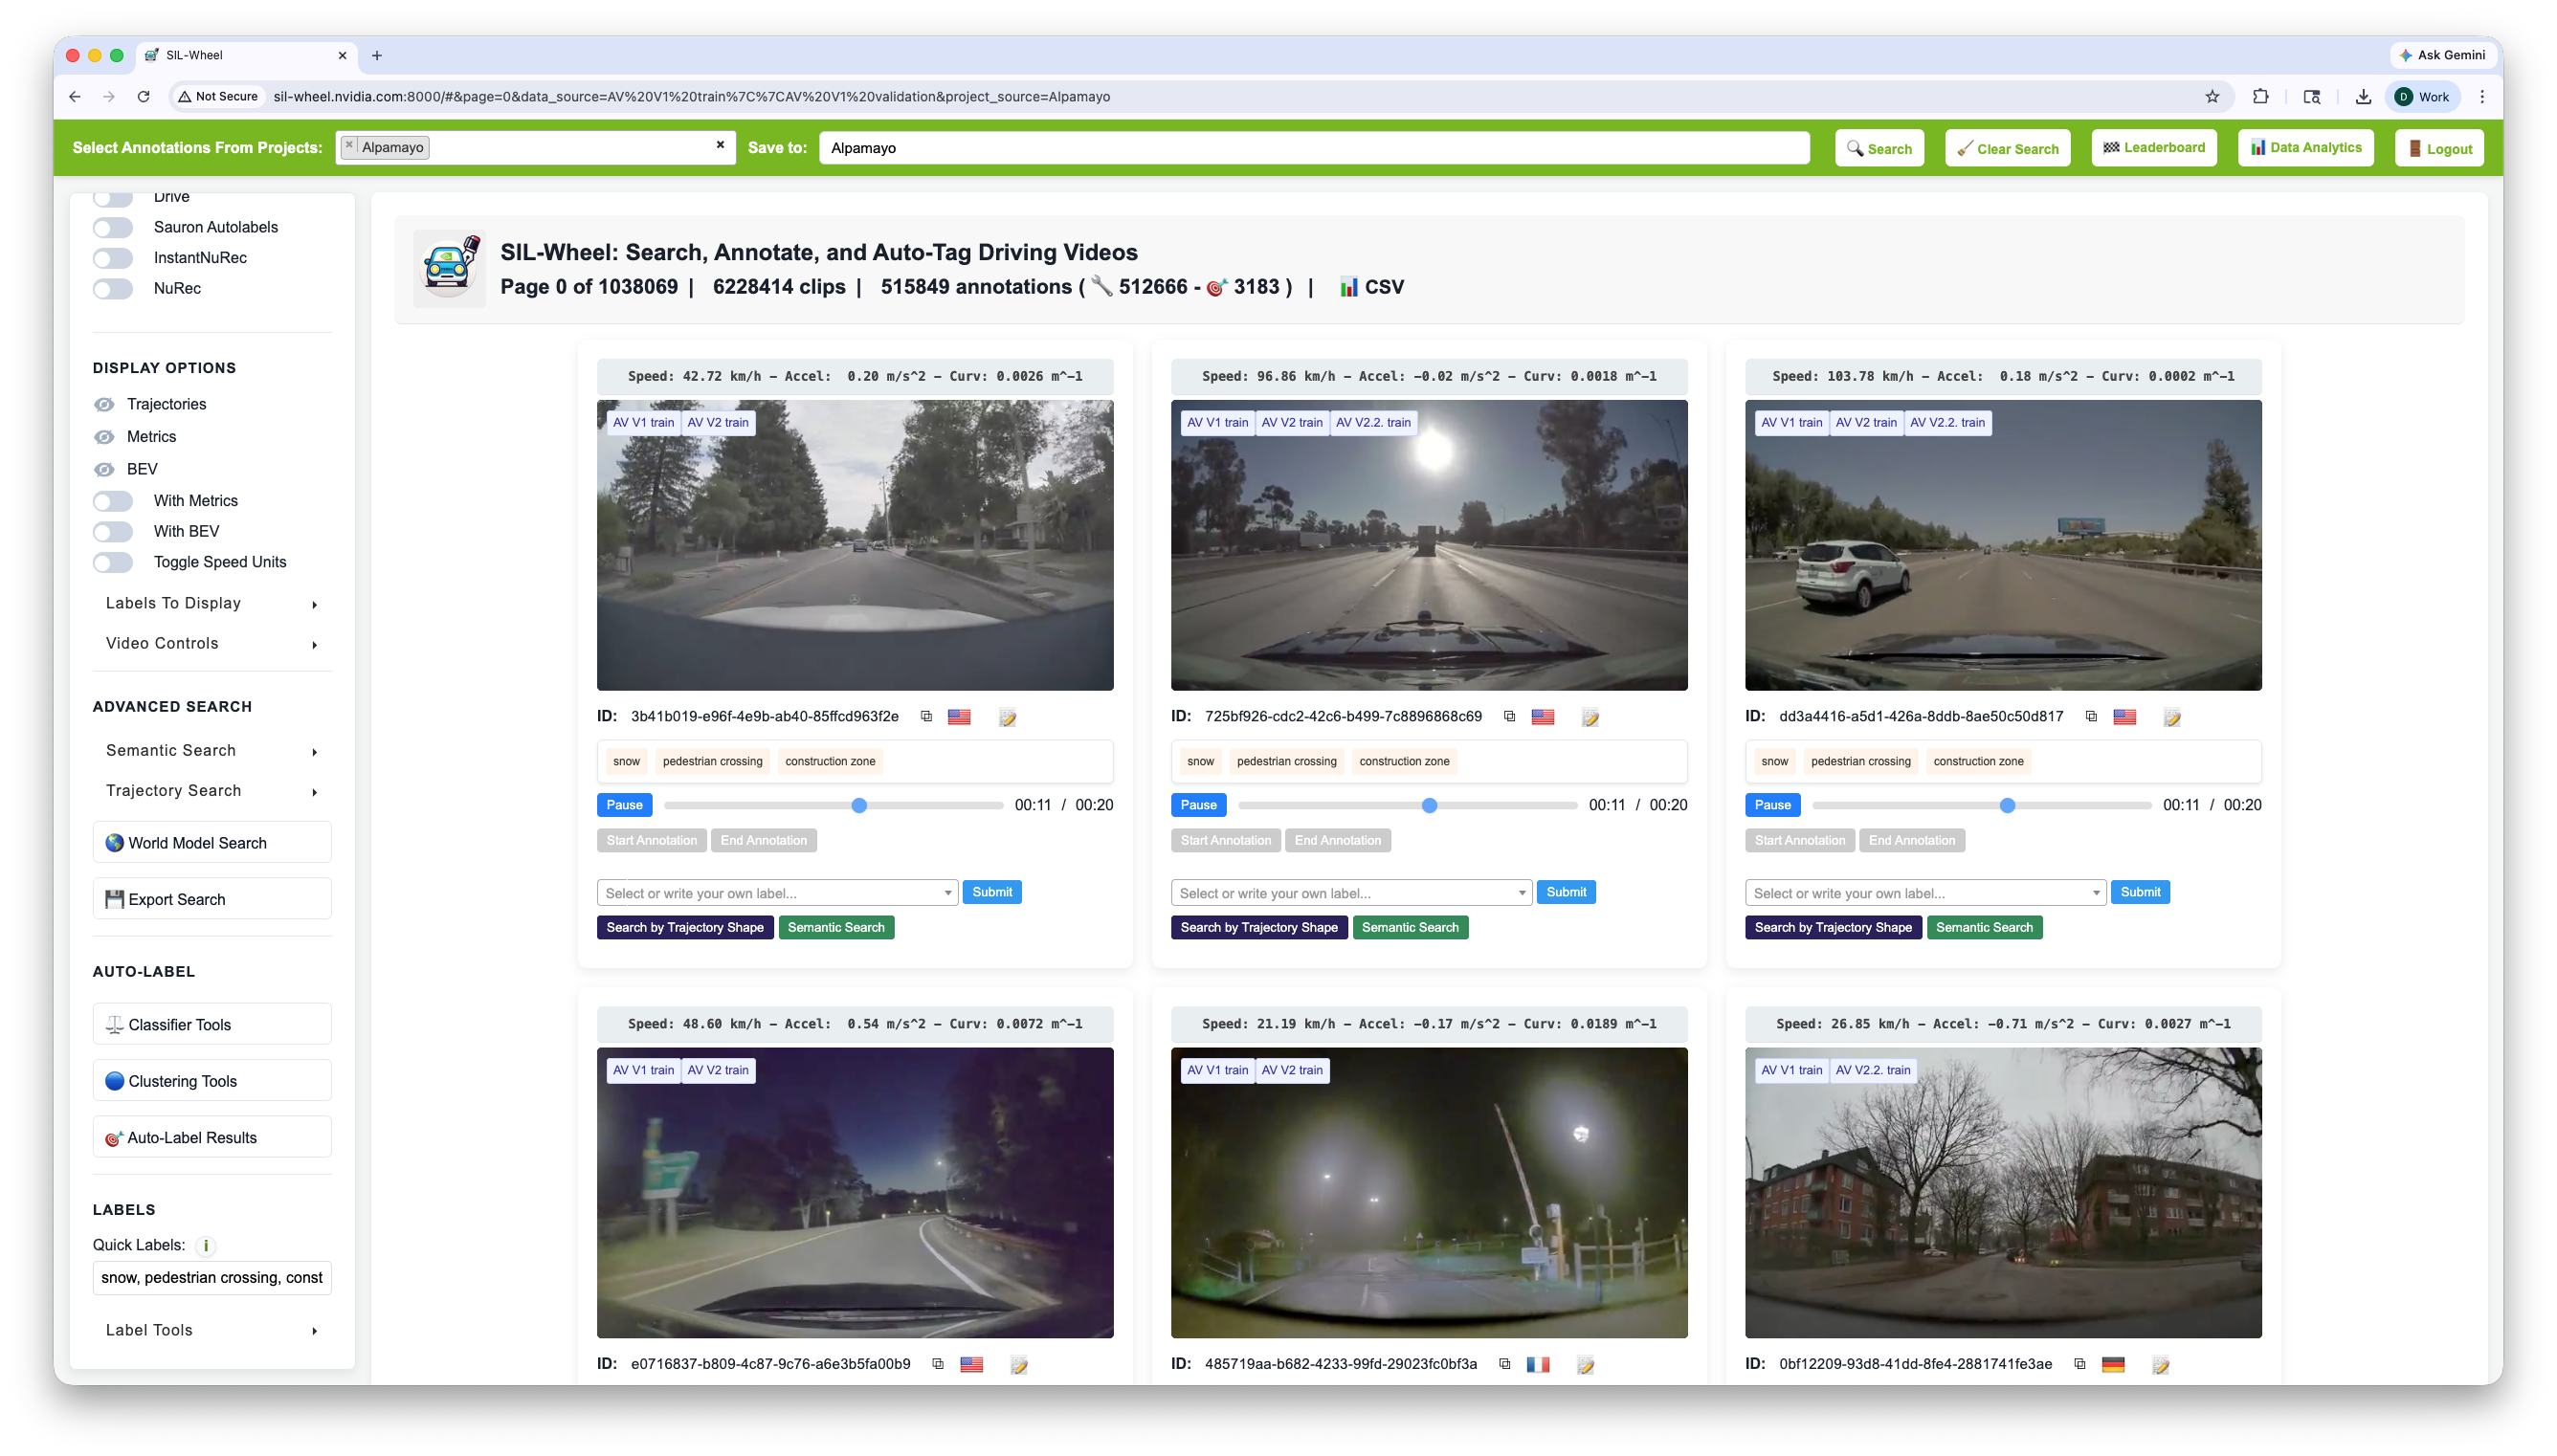2557x1456 pixels.
Task: Open label dropdown for clip dd3a4416
Action: point(1925,893)
